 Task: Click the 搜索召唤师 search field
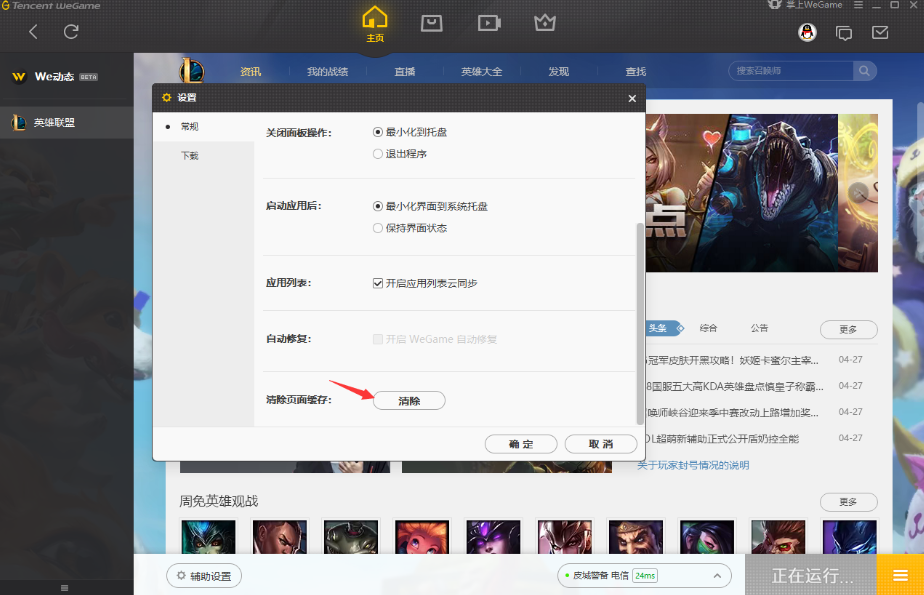coord(791,71)
